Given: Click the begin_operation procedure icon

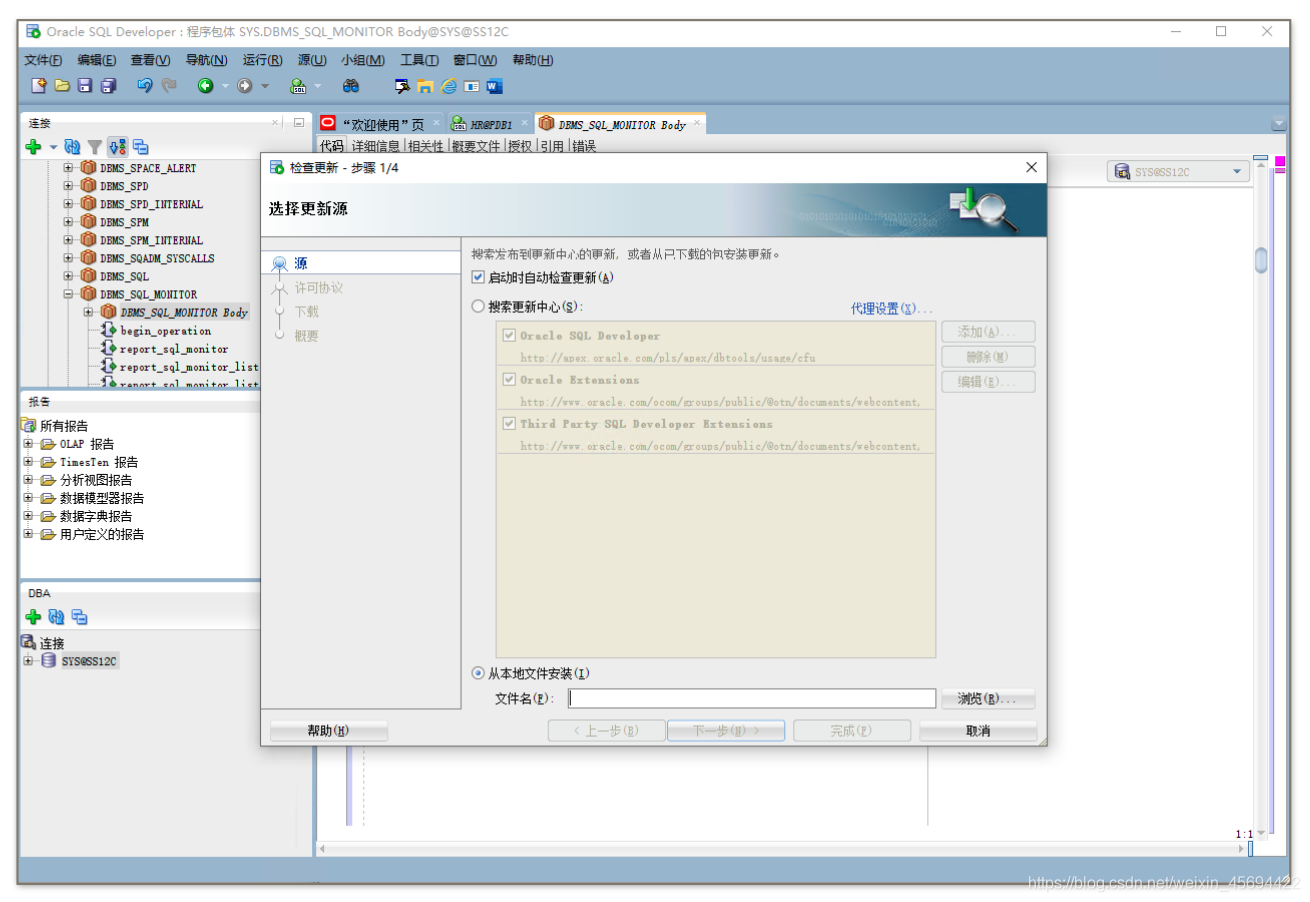Looking at the screenshot, I should (110, 331).
